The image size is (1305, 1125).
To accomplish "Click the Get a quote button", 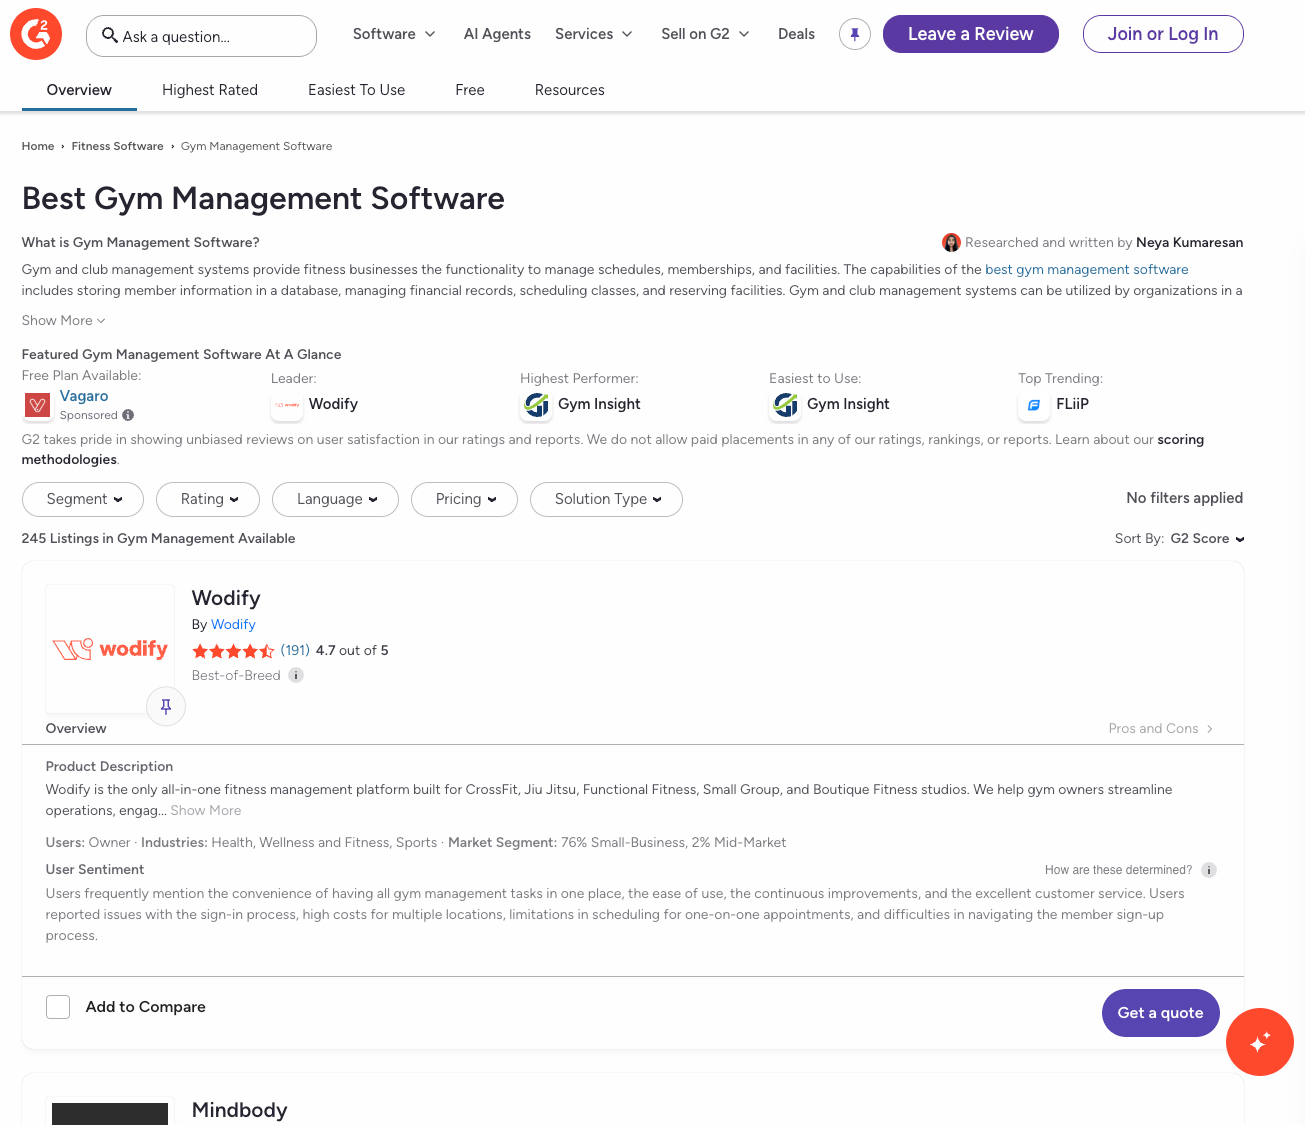I will coord(1161,1013).
